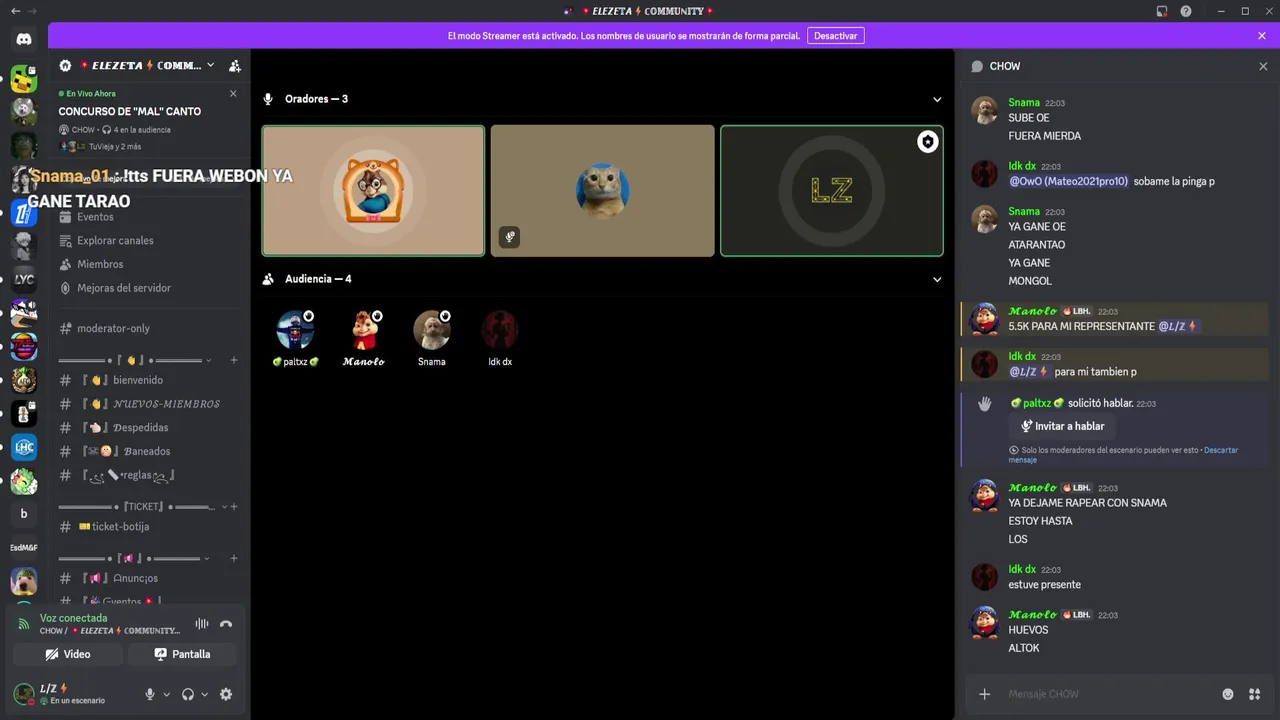Open the apps icon in chat box
Image resolution: width=1280 pixels, height=720 pixels.
pos(1254,694)
